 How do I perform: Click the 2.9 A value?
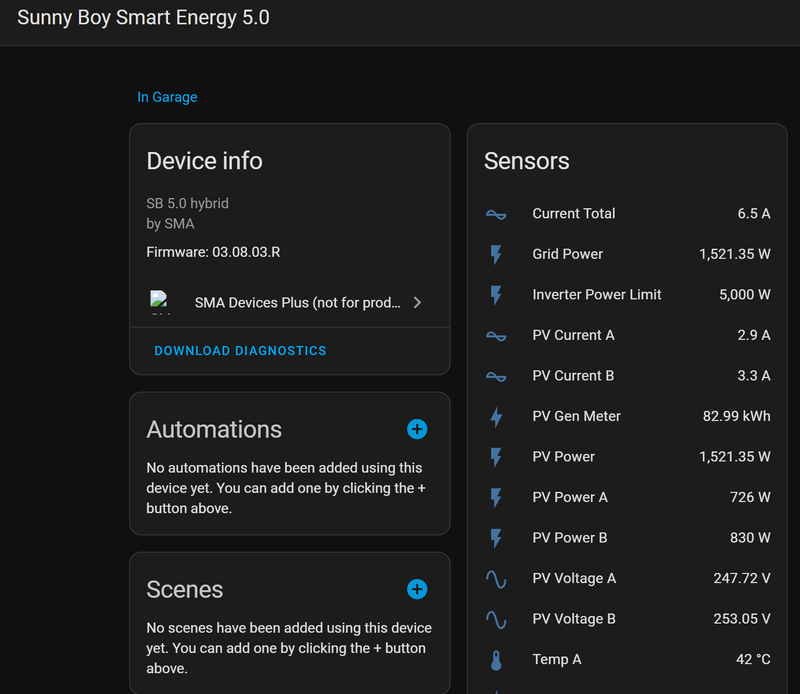coord(754,335)
